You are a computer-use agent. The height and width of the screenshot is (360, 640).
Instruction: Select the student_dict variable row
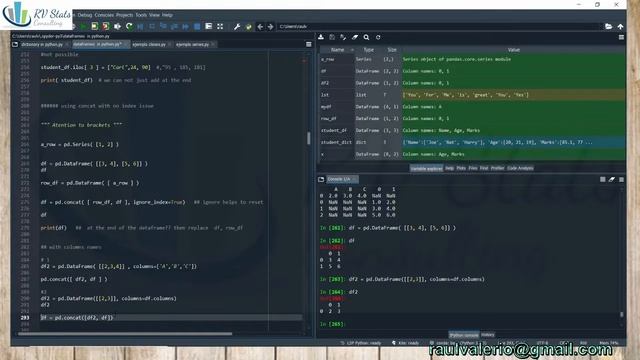tap(472, 142)
